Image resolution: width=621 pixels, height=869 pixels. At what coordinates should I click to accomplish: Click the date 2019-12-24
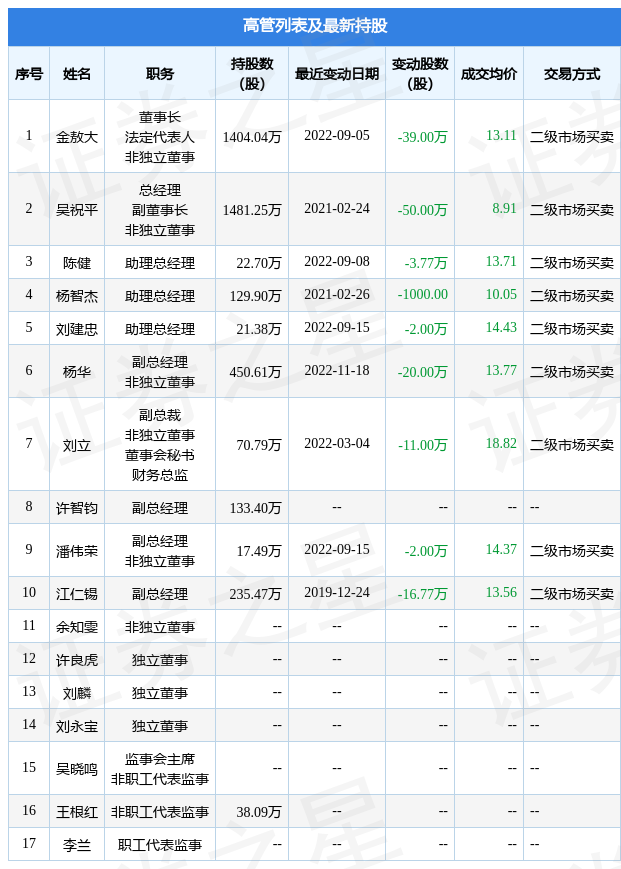tap(337, 592)
